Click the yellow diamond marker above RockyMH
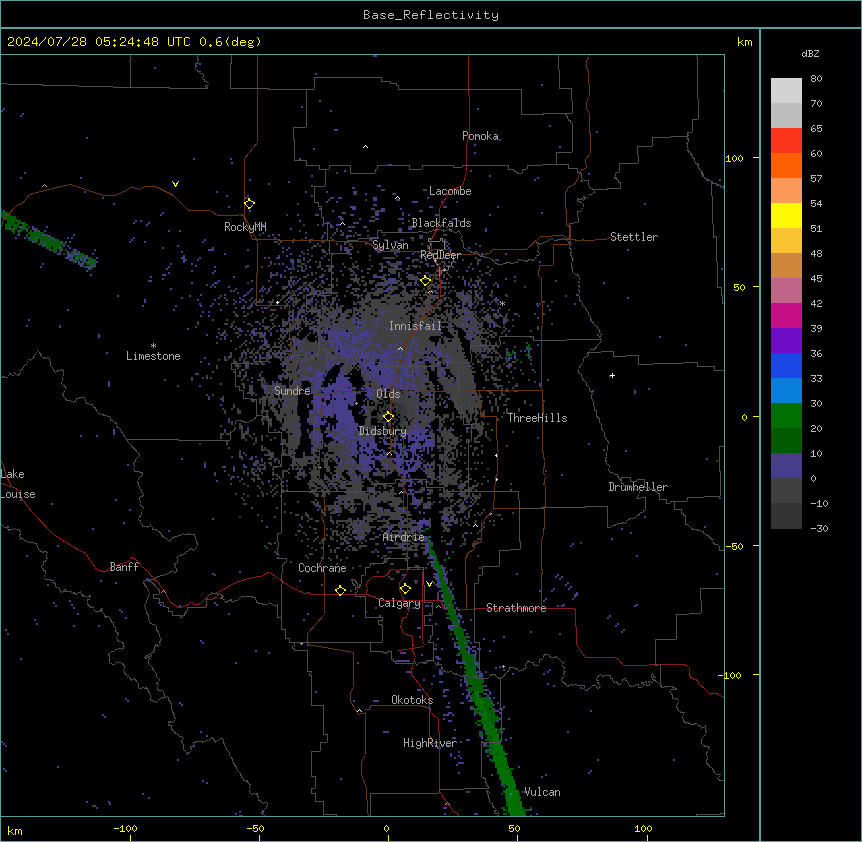 coord(249,204)
